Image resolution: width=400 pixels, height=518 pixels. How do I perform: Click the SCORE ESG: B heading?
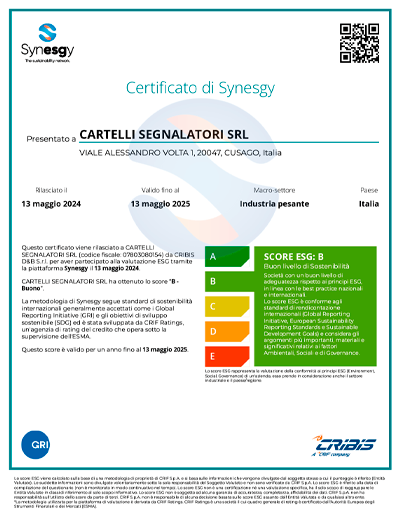294,257
